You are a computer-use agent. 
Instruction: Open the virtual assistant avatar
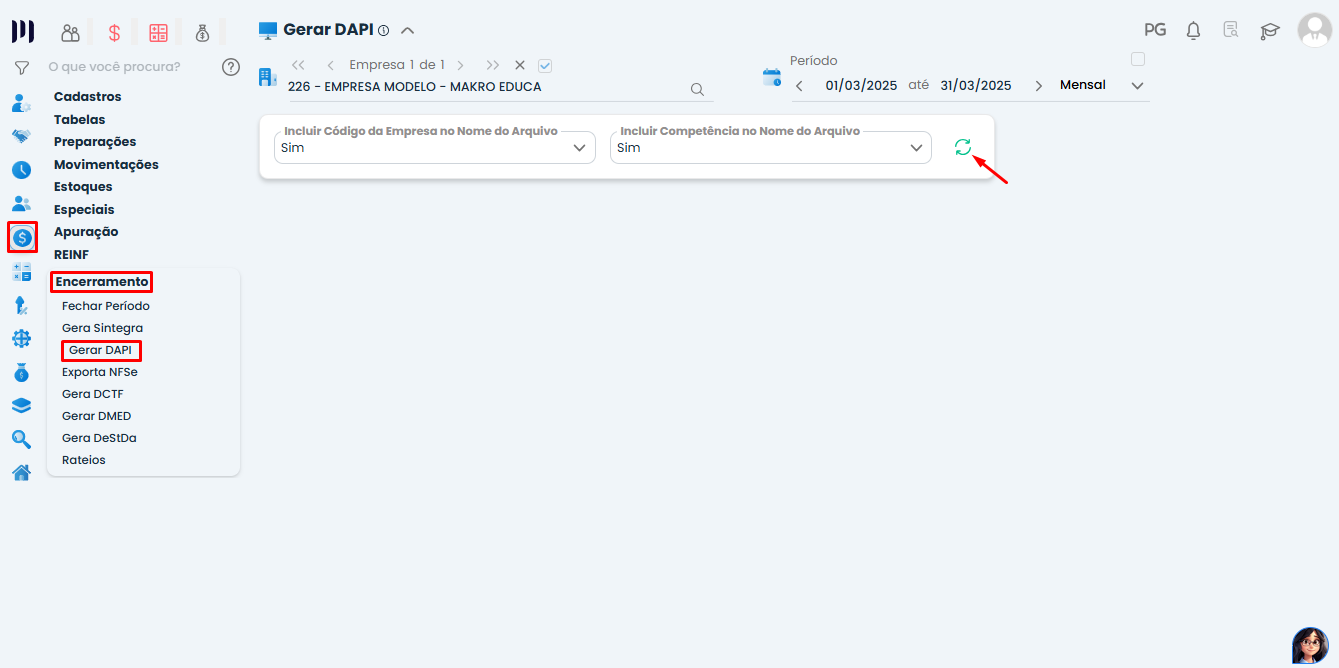1310,645
